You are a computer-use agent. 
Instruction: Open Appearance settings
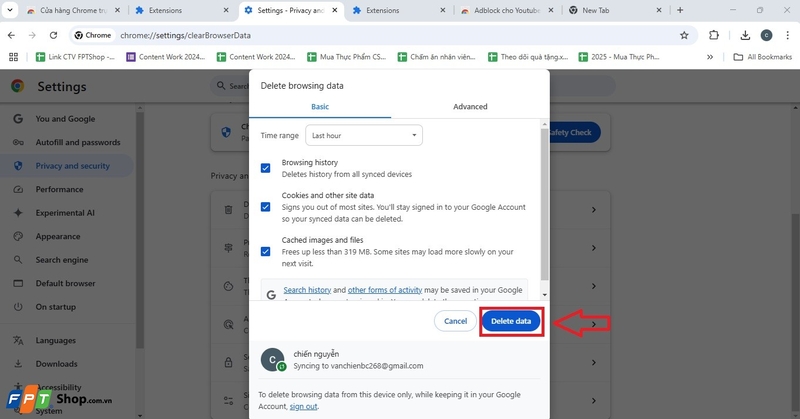pos(58,236)
